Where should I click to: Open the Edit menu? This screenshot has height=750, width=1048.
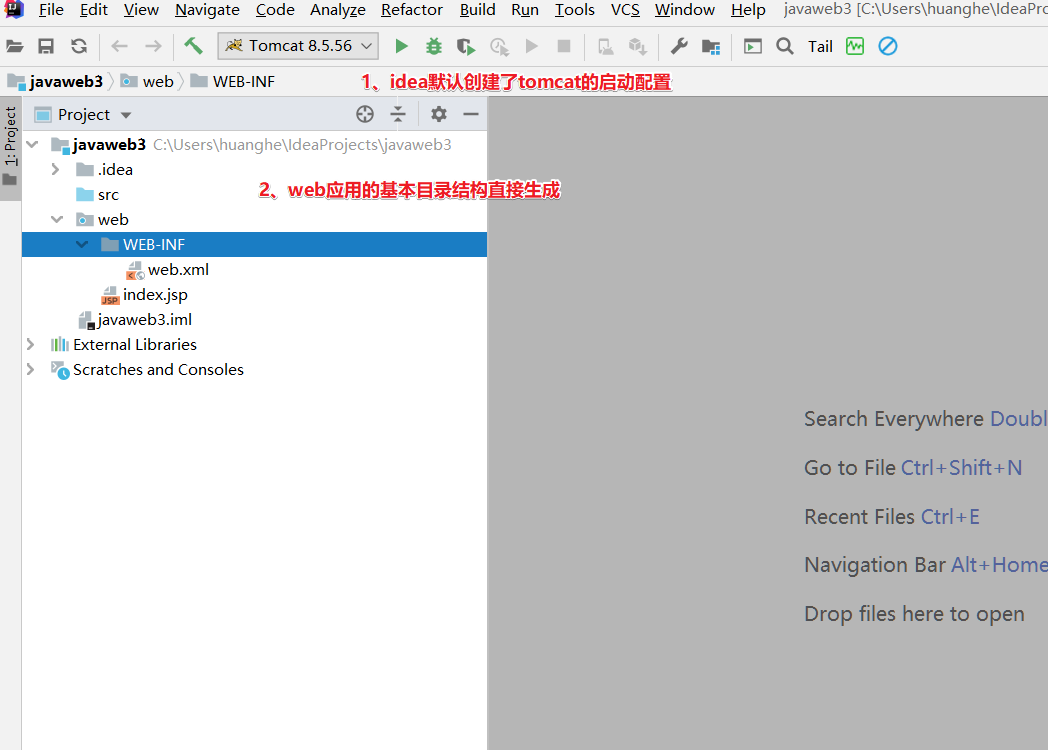point(94,9)
